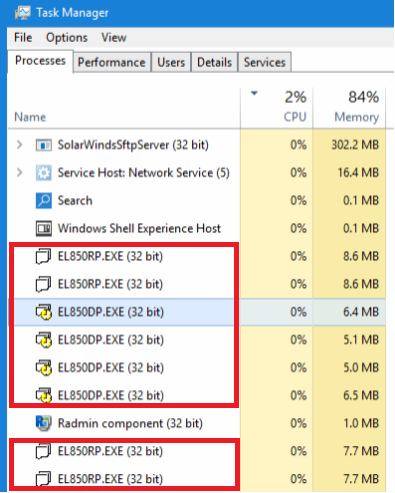Switch to the Performance tab
The height and width of the screenshot is (493, 395).
112,62
